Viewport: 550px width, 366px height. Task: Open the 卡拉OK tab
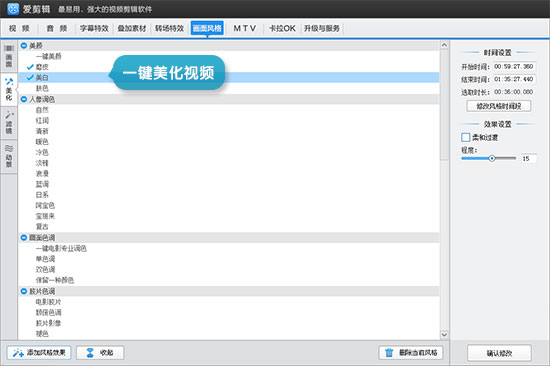(282, 28)
